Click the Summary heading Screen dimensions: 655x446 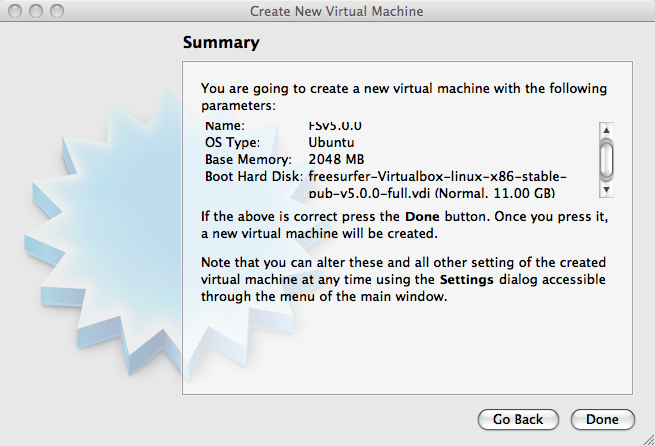point(221,43)
